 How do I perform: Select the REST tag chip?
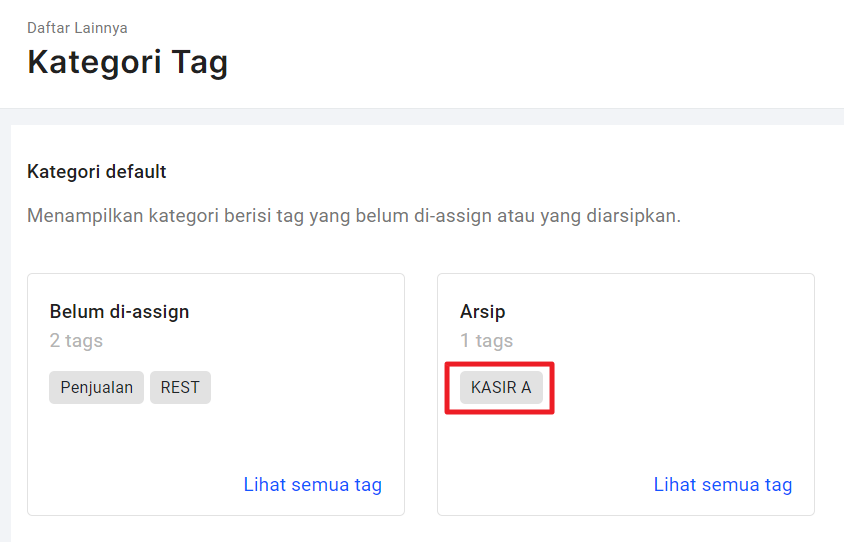coord(180,388)
